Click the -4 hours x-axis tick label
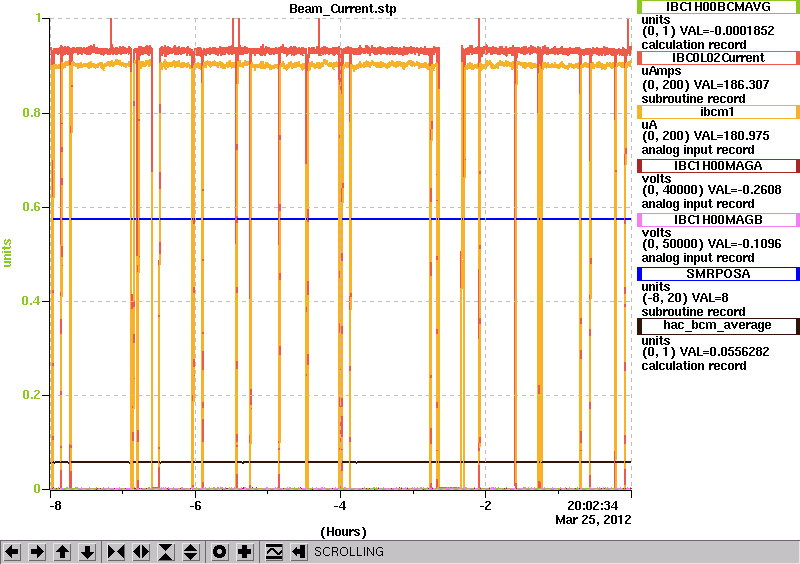Screen dimensions: 800x564 tap(340, 506)
